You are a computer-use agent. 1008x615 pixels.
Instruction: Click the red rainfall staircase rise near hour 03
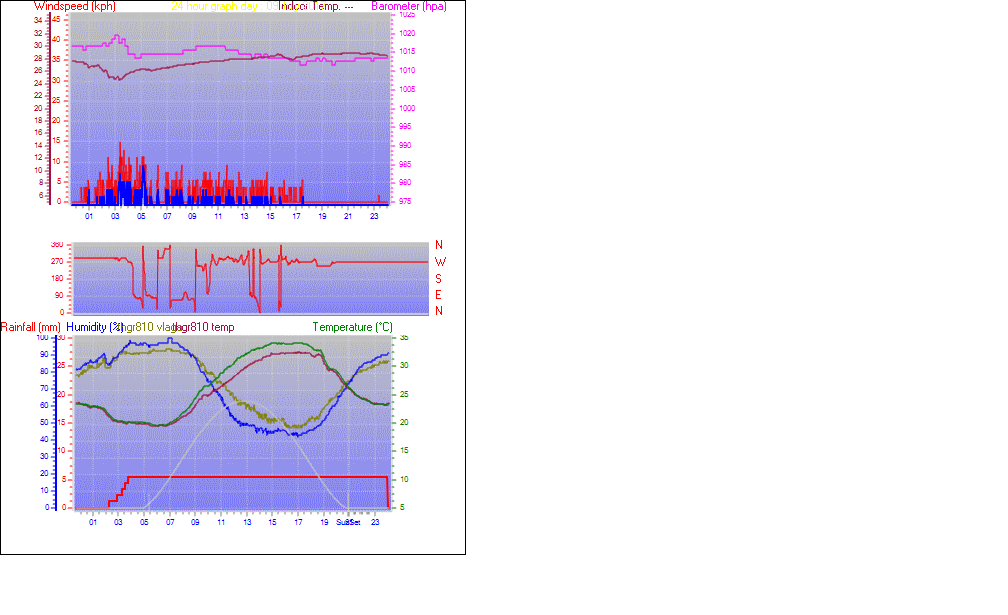pyautogui.click(x=120, y=490)
